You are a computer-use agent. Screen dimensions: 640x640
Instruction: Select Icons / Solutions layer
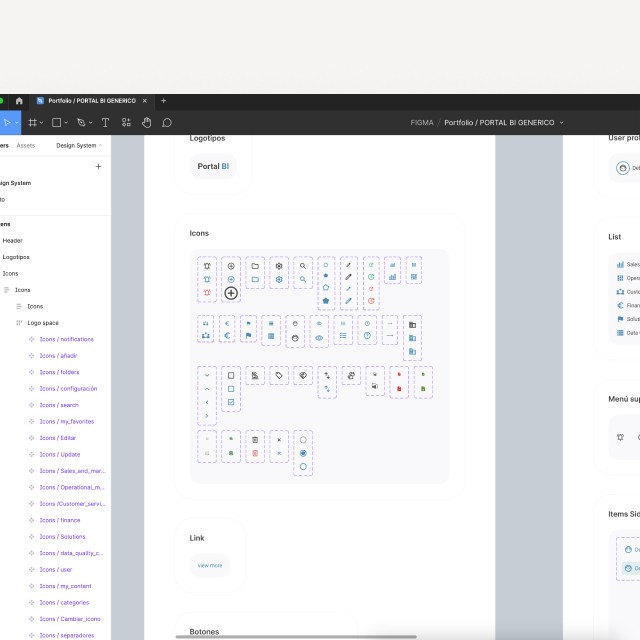pyautogui.click(x=62, y=537)
